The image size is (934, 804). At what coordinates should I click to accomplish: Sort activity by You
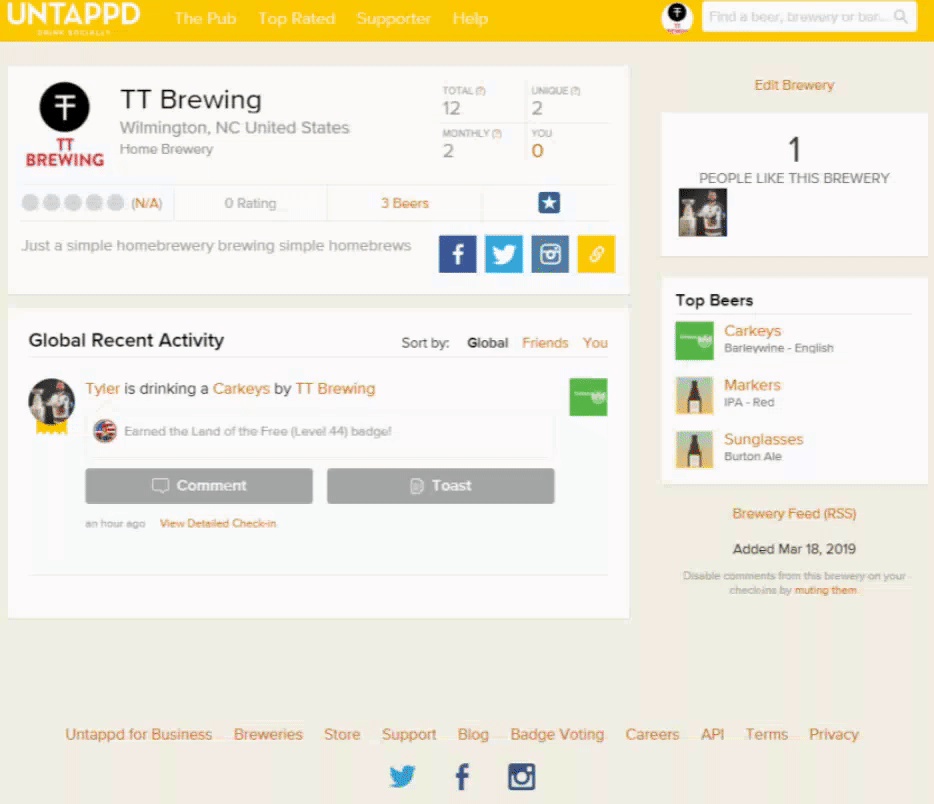595,343
